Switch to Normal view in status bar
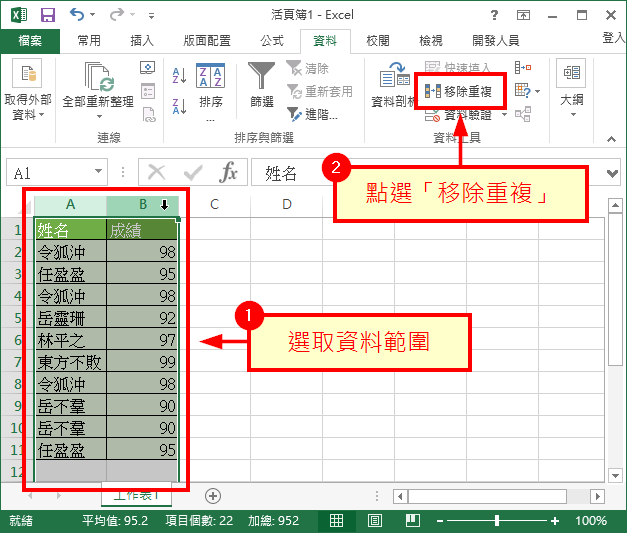Image resolution: width=627 pixels, height=533 pixels. tap(337, 520)
